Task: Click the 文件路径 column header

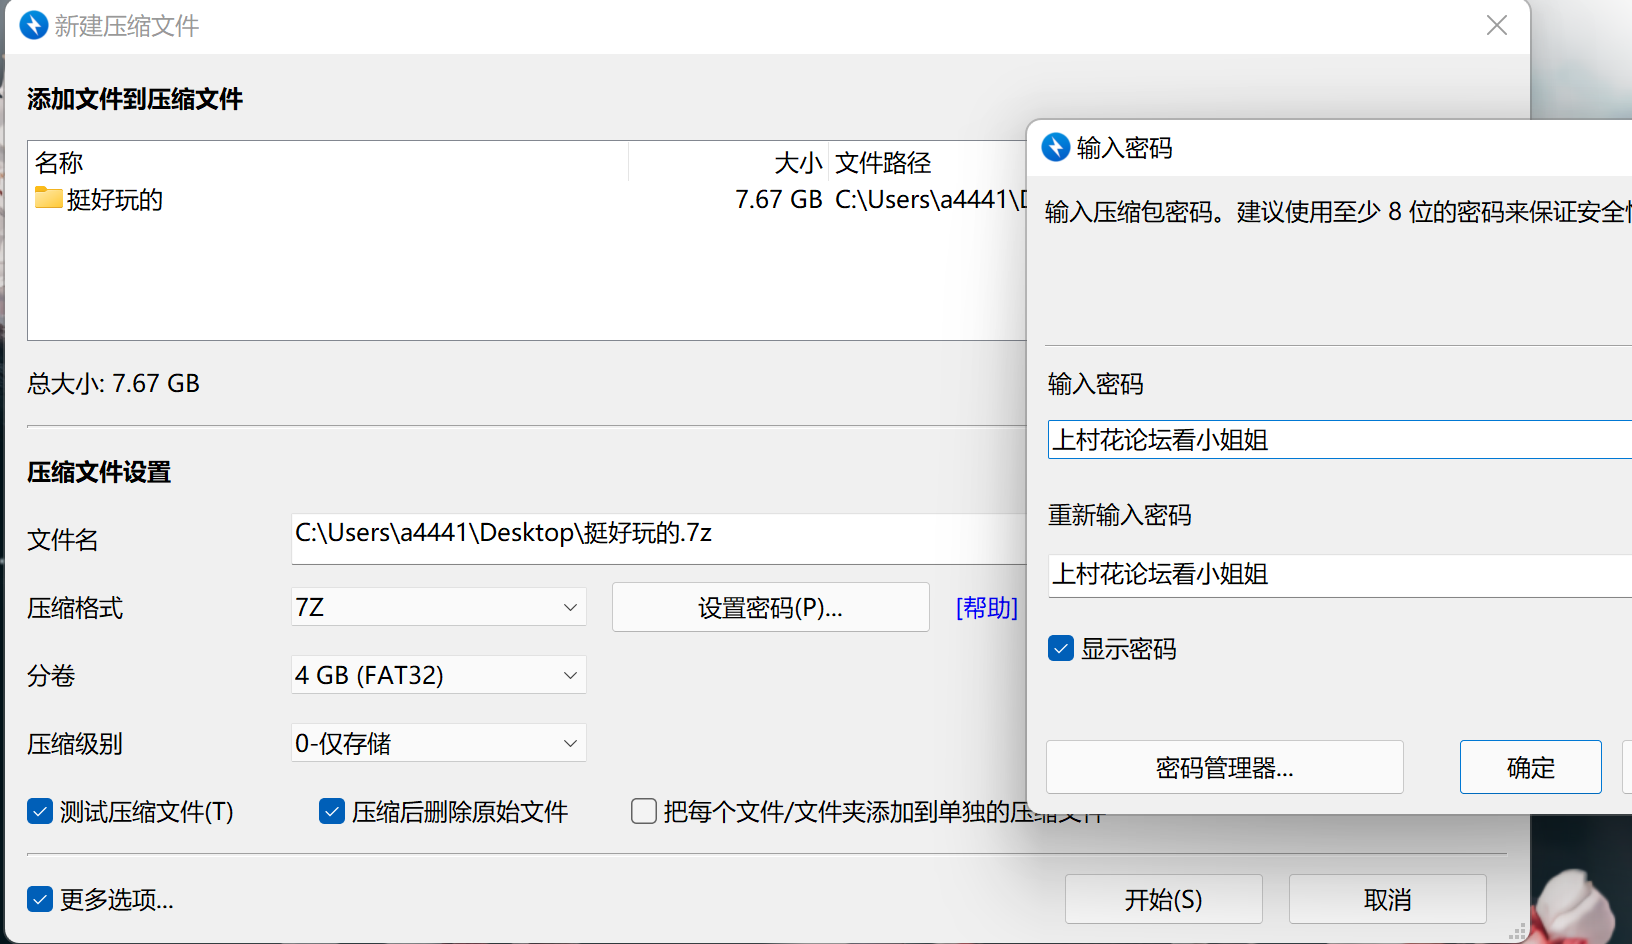Action: click(x=883, y=162)
